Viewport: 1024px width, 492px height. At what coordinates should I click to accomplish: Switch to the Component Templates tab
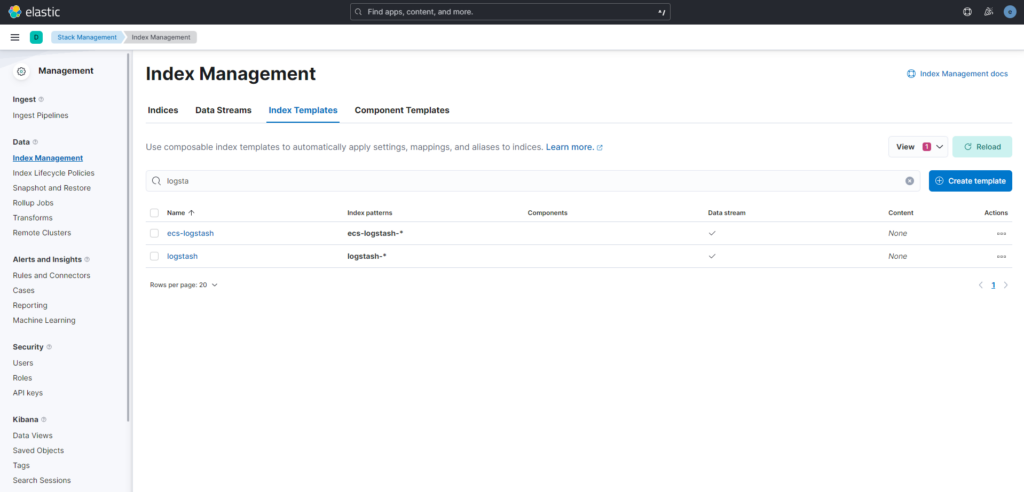[402, 110]
